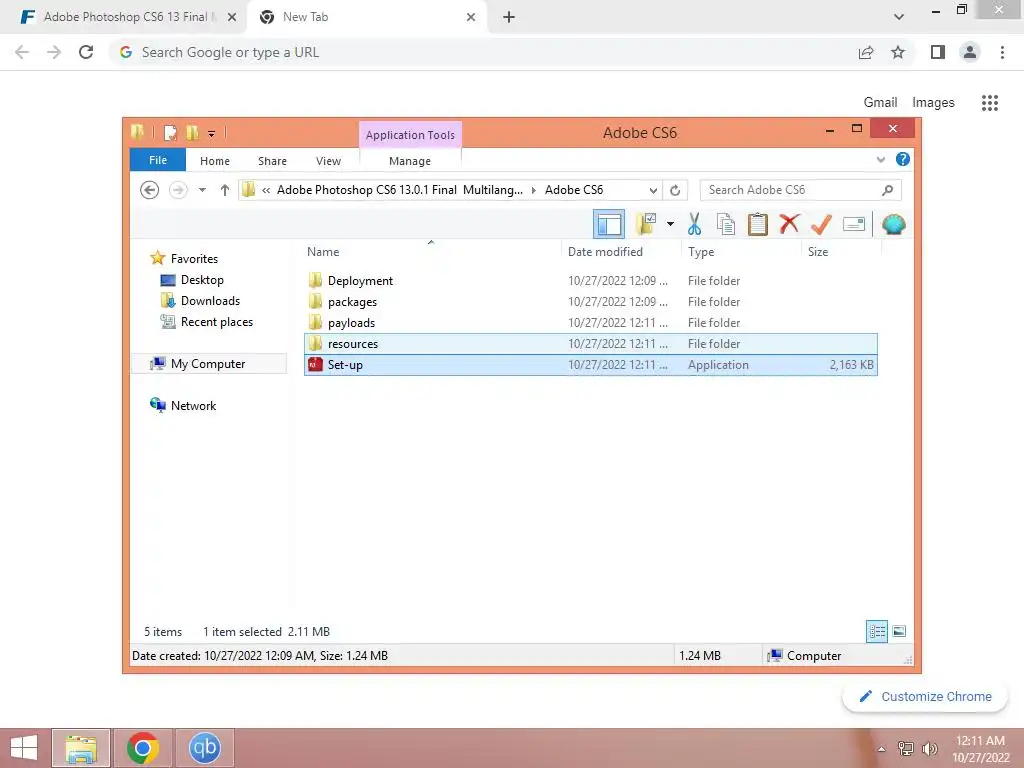Refresh the Adobe CS6 folder view
This screenshot has width=1024, height=768.
point(675,190)
